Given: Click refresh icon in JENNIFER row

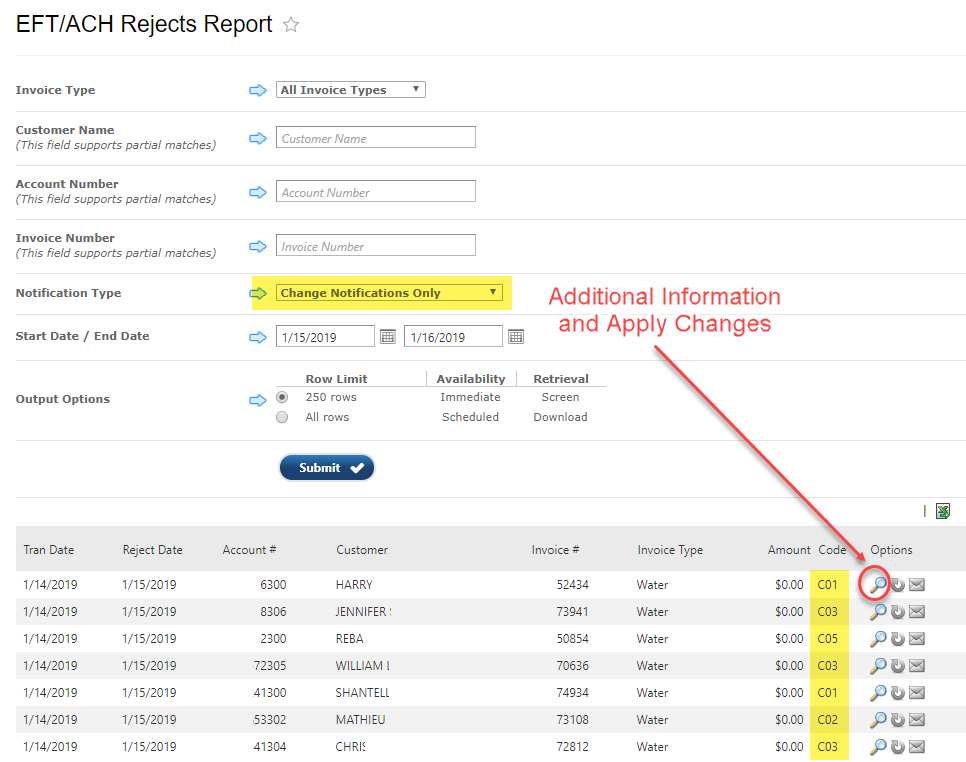Looking at the screenshot, I should click(898, 612).
